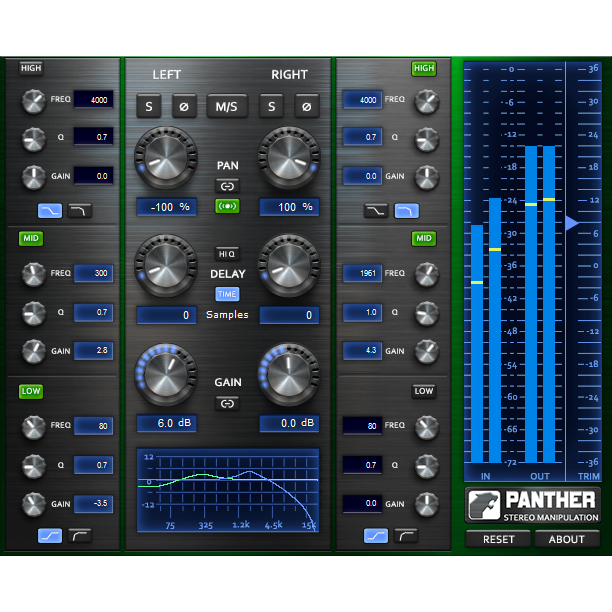The height and width of the screenshot is (612, 612).
Task: Click the green stereo icon below PAN
Action: [228, 207]
